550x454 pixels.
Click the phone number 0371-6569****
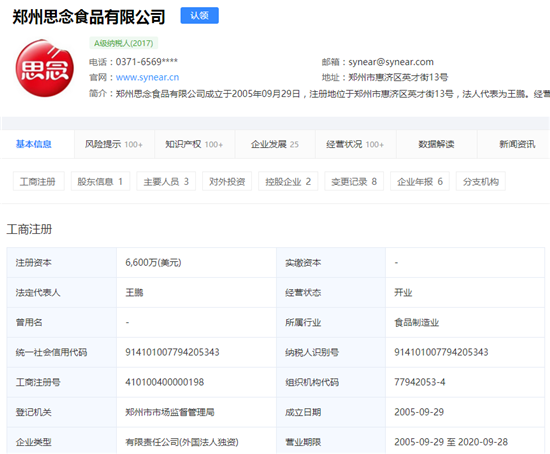(x=147, y=62)
